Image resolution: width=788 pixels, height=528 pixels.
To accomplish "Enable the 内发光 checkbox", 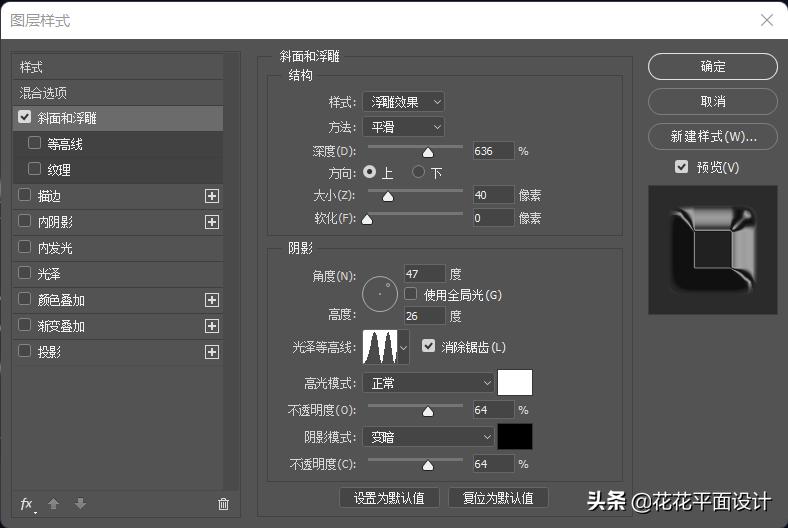I will click(x=24, y=247).
